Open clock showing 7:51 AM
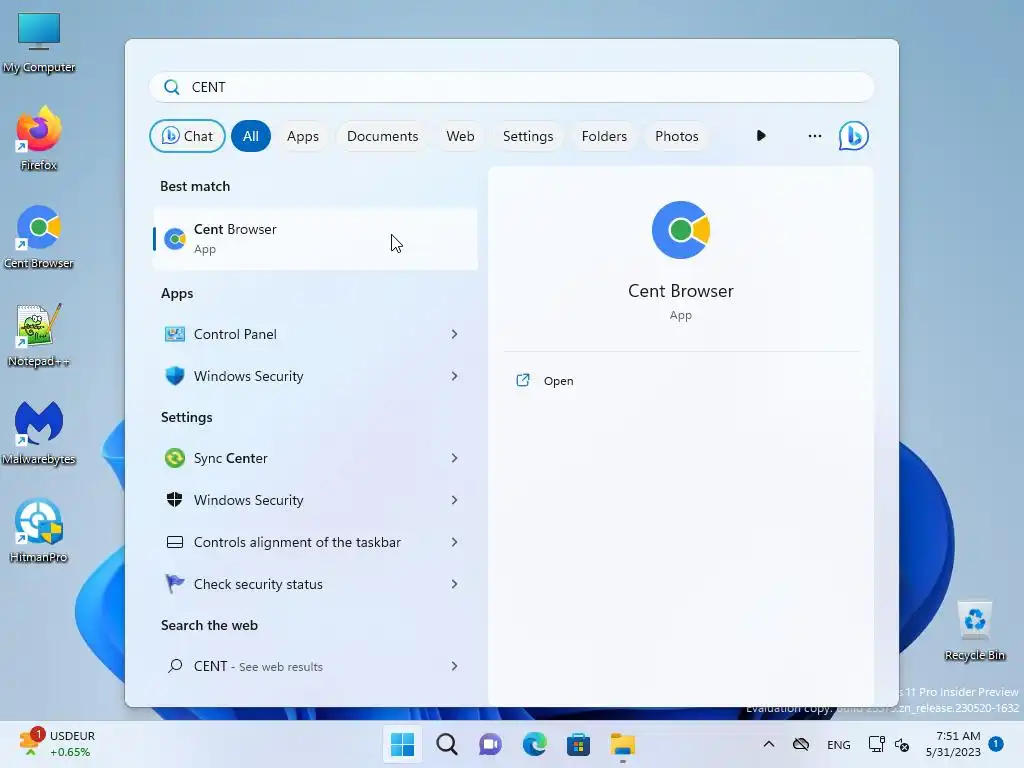The height and width of the screenshot is (768, 1024). [x=953, y=744]
